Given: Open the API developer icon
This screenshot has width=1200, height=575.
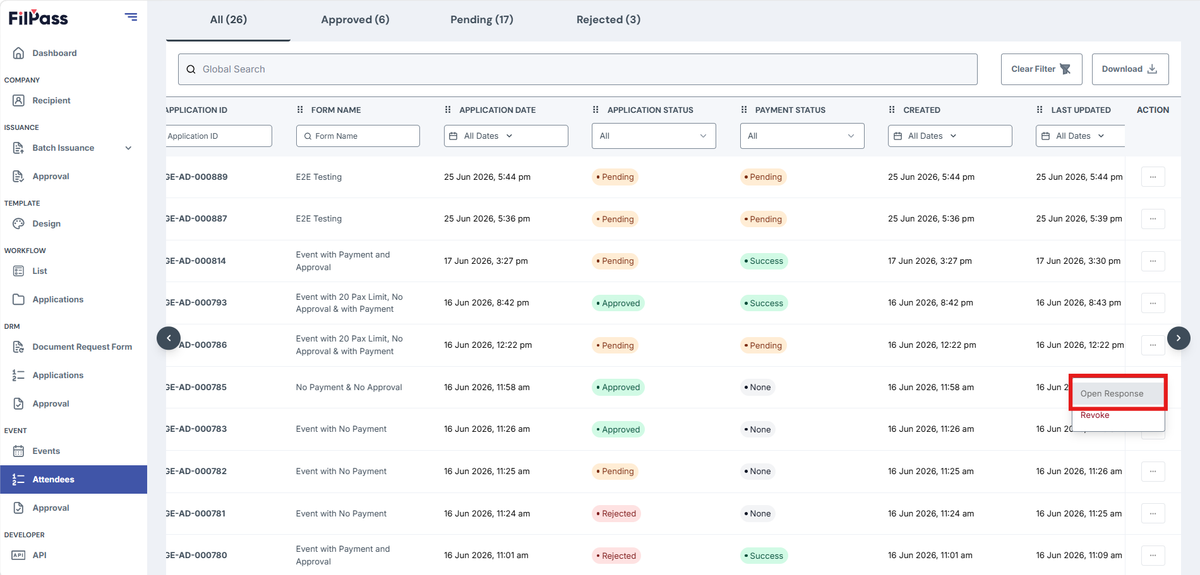Looking at the screenshot, I should [x=18, y=555].
